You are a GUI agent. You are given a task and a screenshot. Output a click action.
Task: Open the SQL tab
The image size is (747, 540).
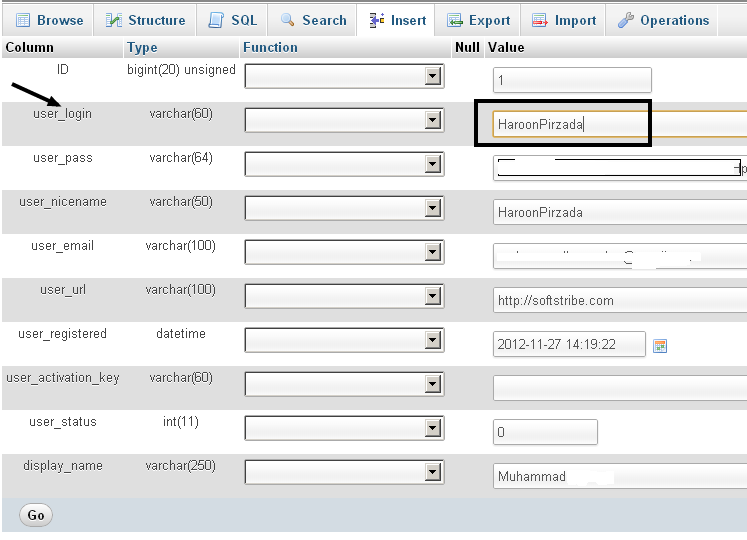[232, 20]
